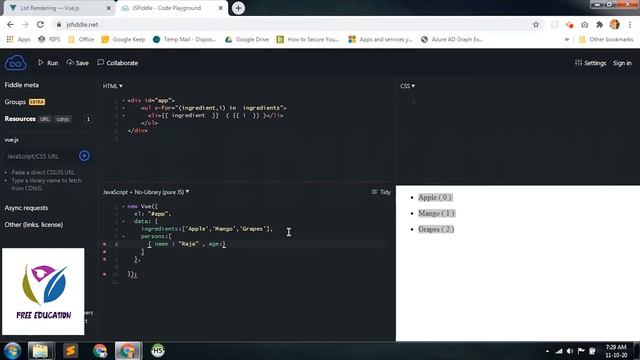640x360 pixels.
Task: Open RPS bookmark
Action: pyautogui.click(x=49, y=40)
